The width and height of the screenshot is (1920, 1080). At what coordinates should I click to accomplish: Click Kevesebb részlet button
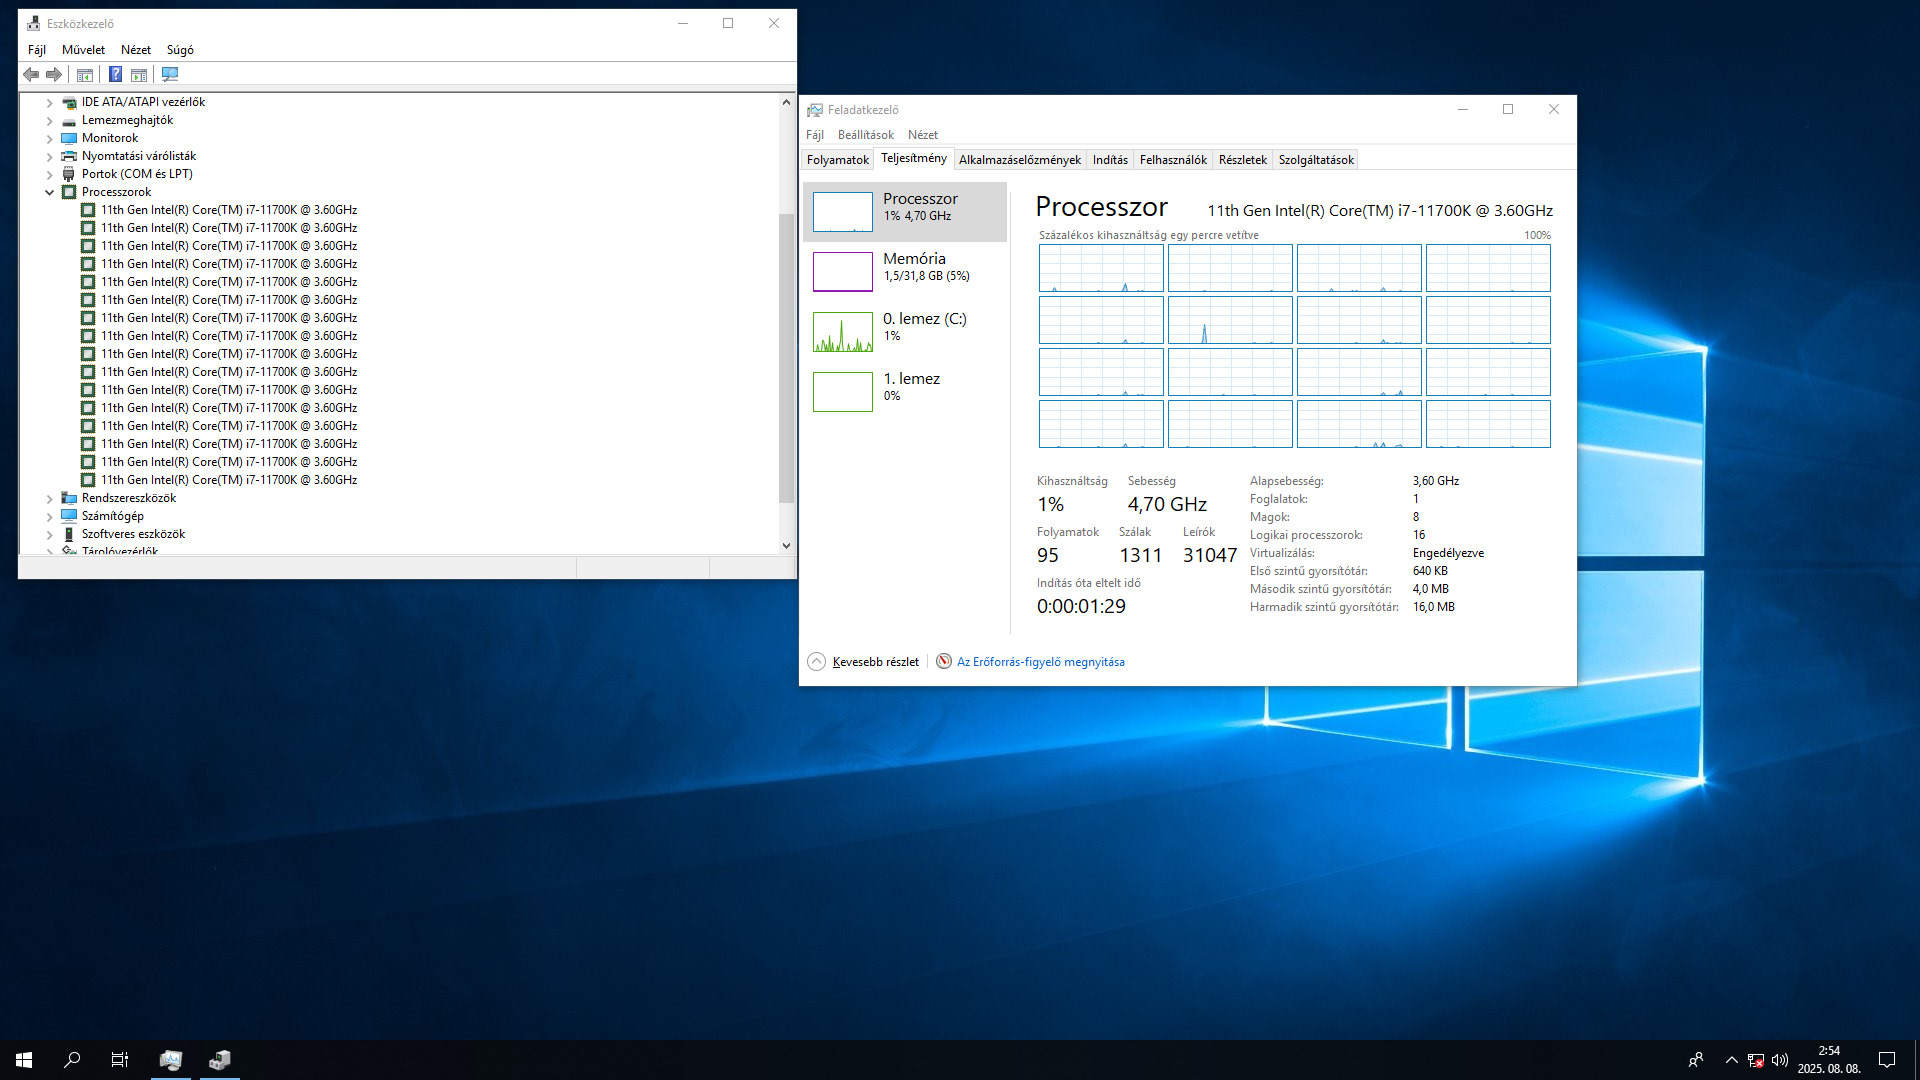[x=874, y=662]
